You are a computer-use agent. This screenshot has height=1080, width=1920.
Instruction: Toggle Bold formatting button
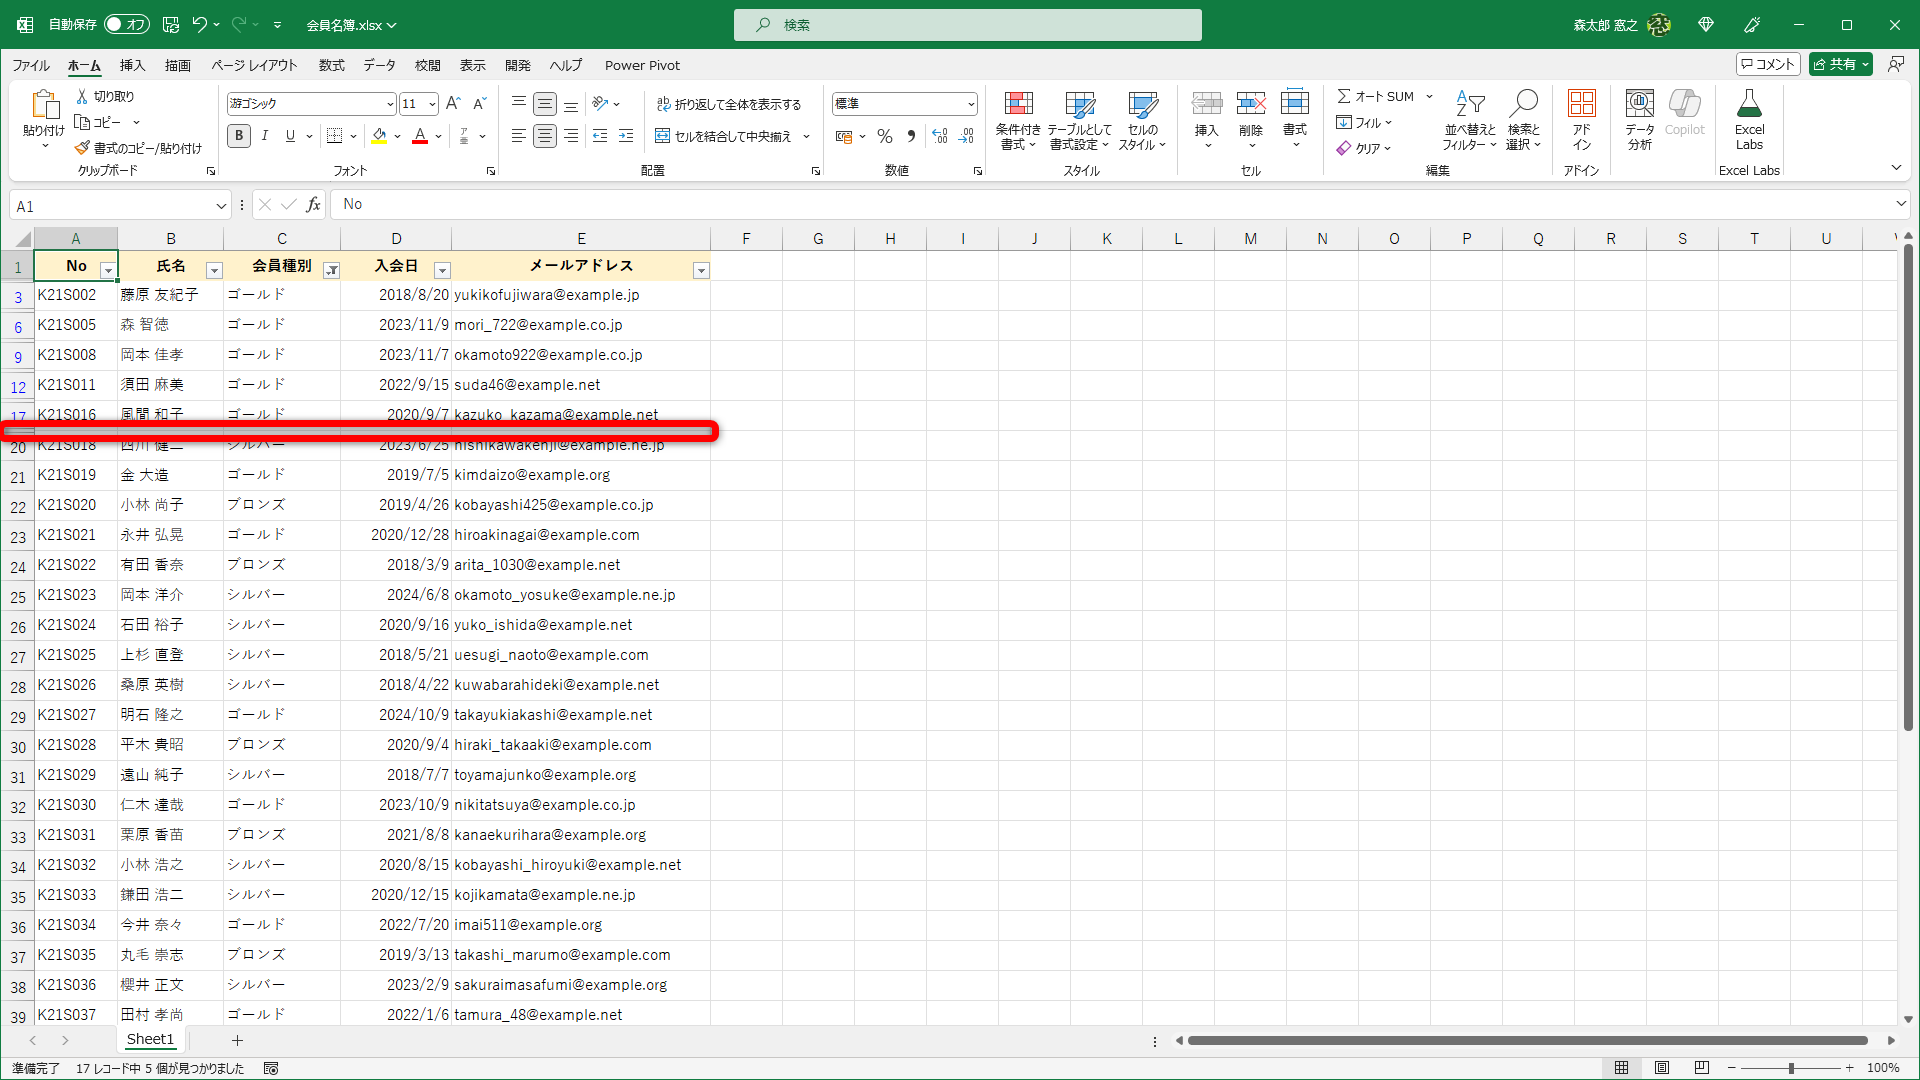[x=239, y=136]
